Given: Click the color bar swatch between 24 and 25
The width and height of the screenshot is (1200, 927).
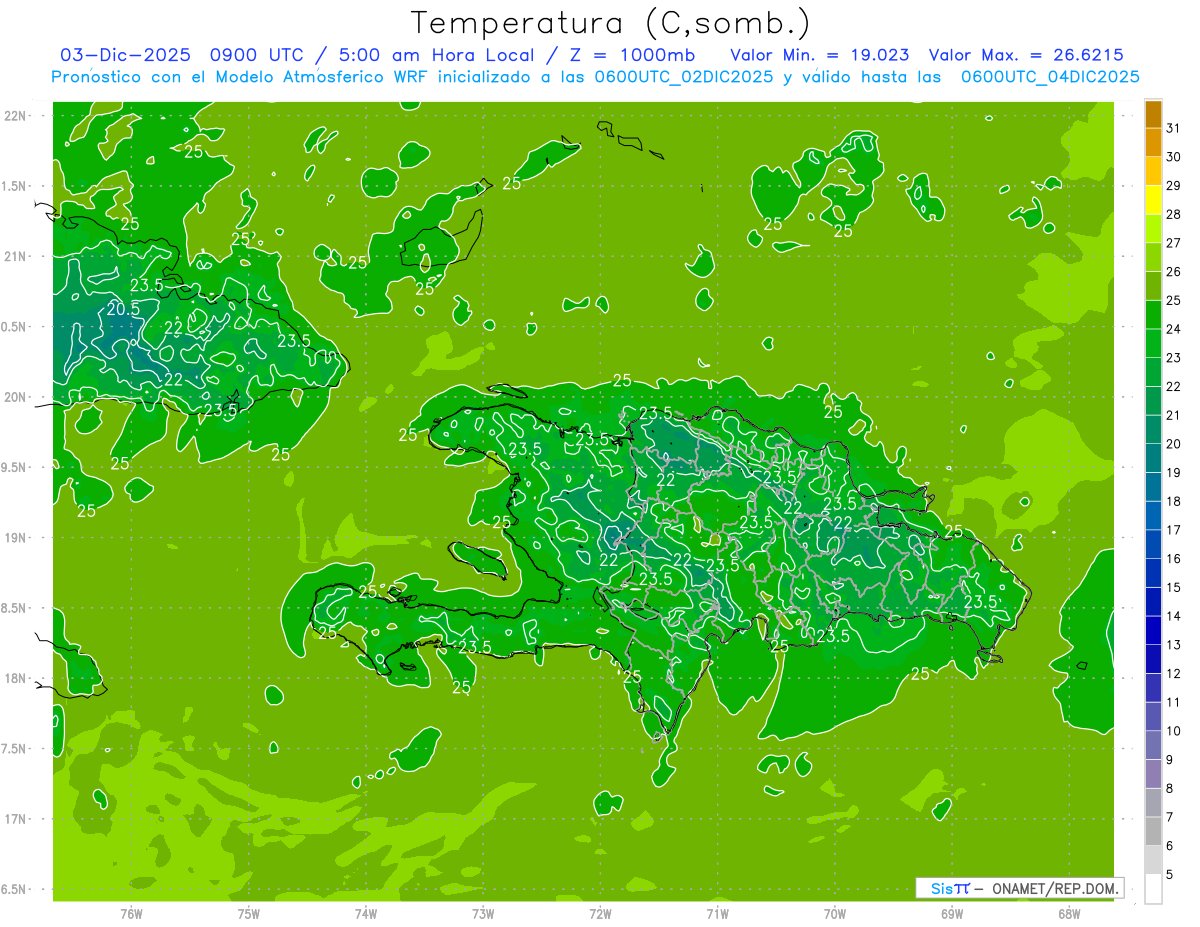Looking at the screenshot, I should (x=1153, y=315).
